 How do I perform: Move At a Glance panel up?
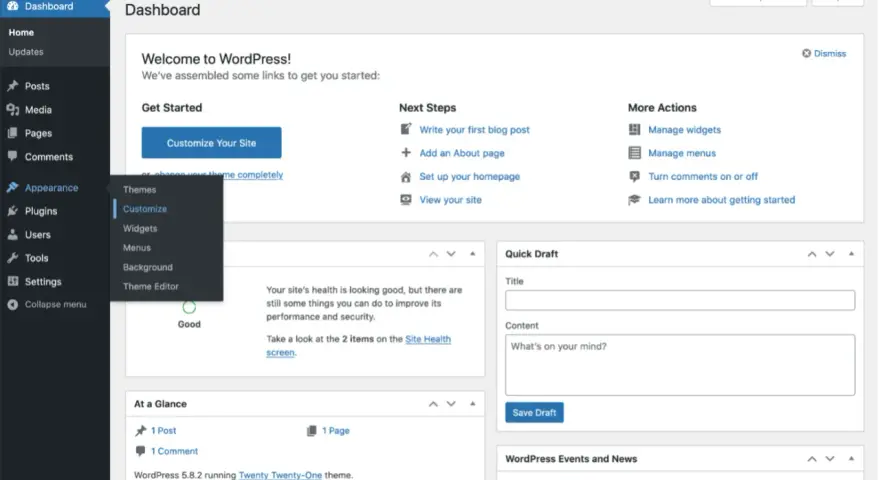point(433,404)
